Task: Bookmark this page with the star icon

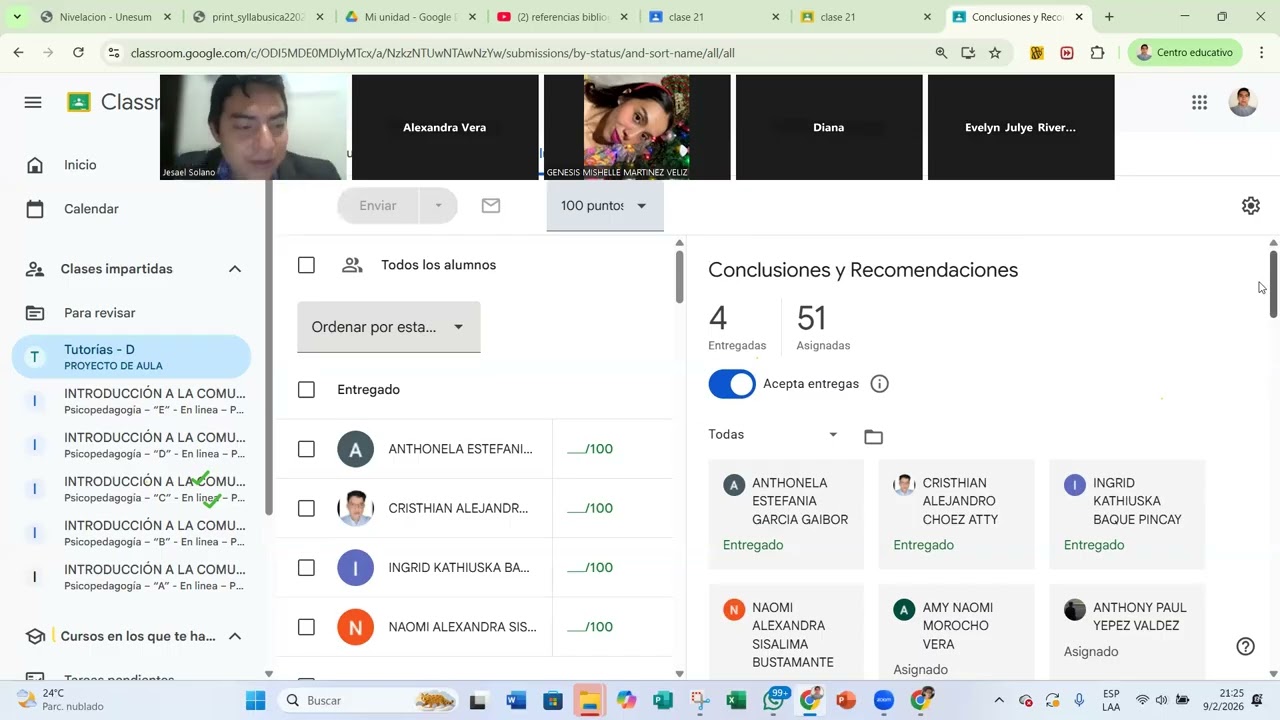Action: click(994, 53)
